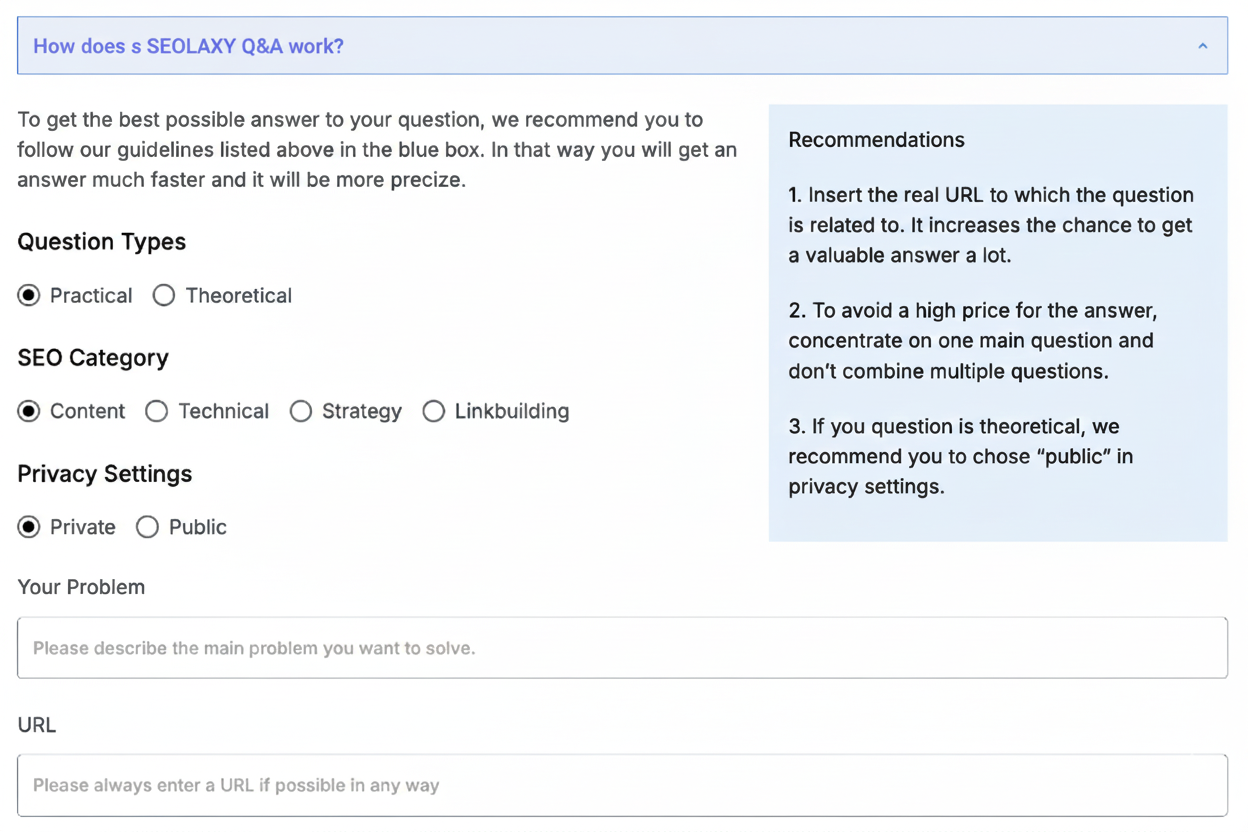Image resolution: width=1248 pixels, height=832 pixels.
Task: Click the "Your Problem" field label
Action: (x=81, y=587)
